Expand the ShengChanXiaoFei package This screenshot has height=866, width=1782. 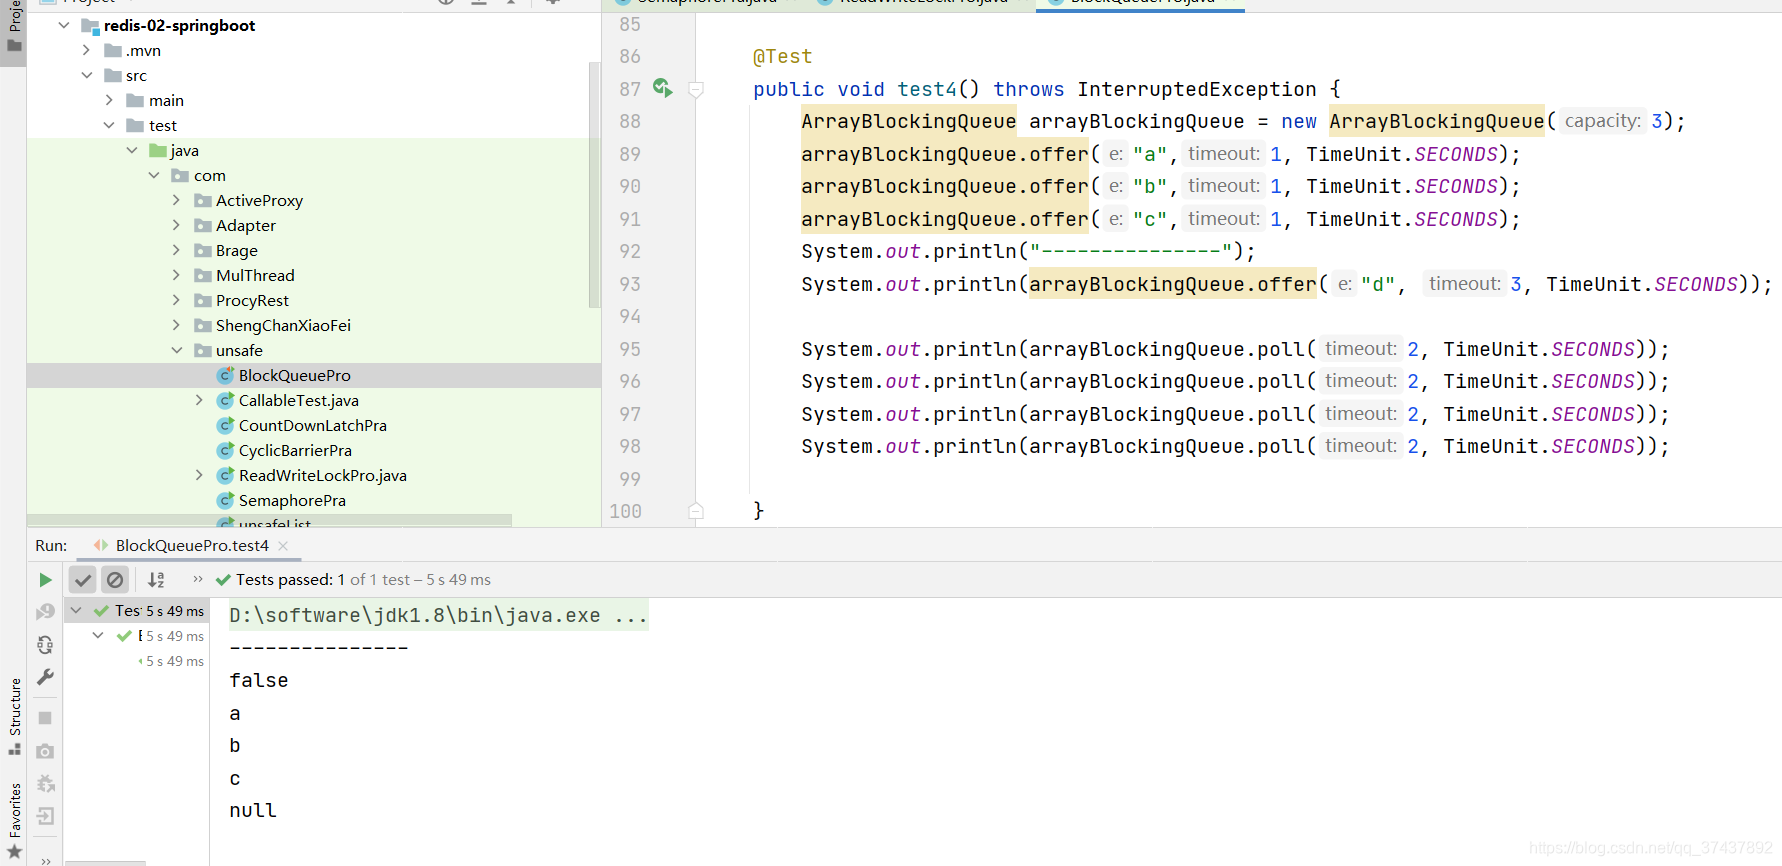point(177,325)
